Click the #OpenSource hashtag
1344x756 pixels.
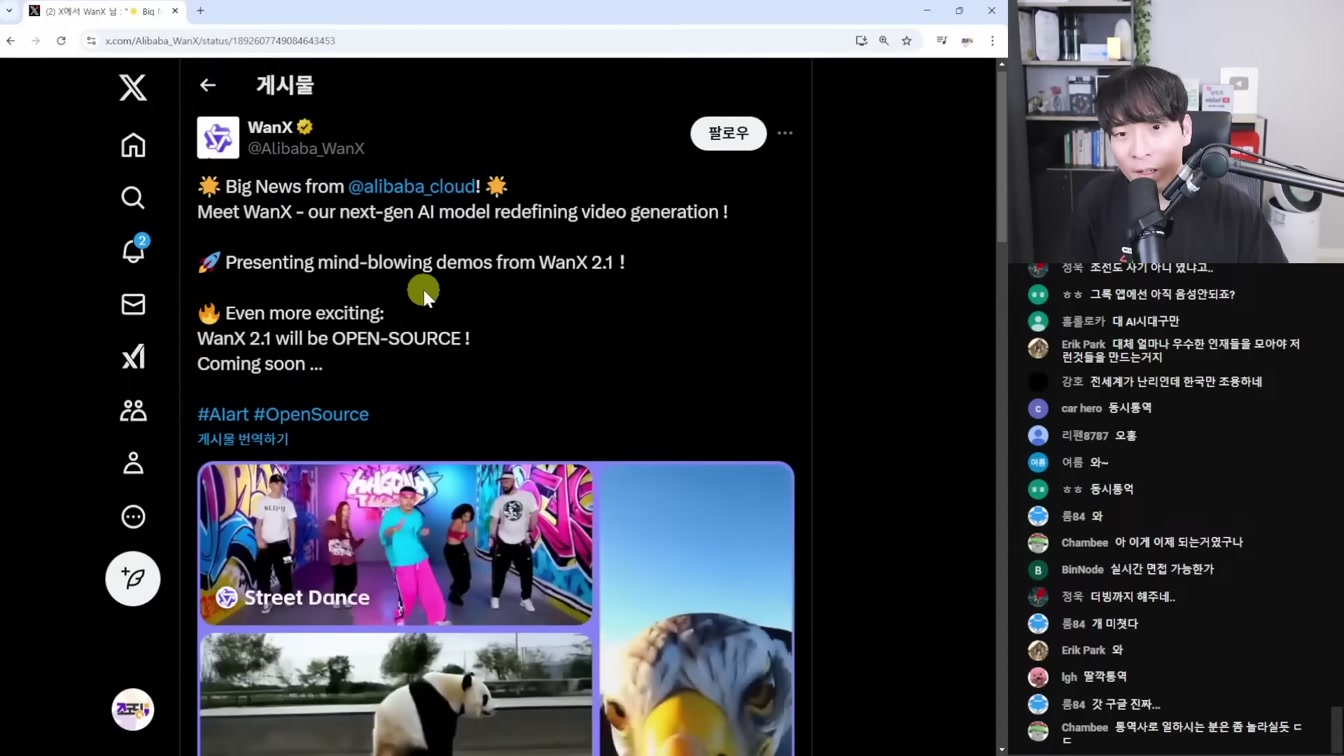coord(311,414)
